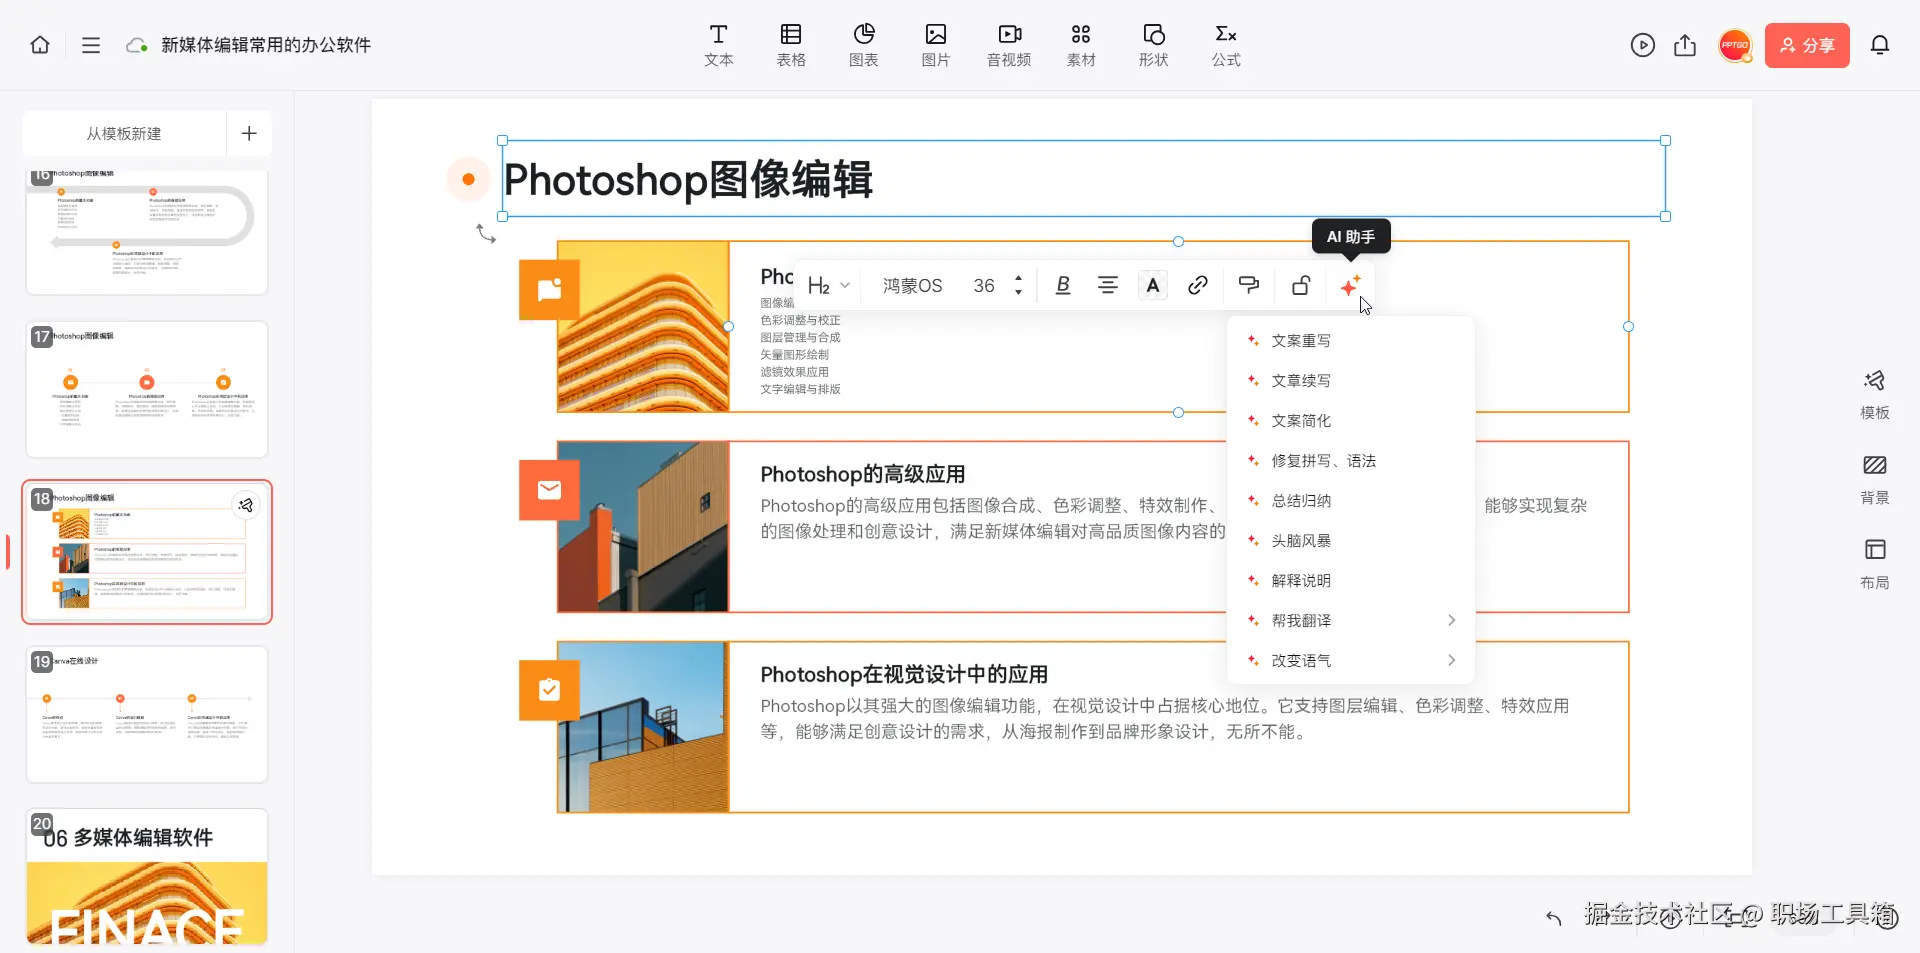The height and width of the screenshot is (953, 1920).
Task: Insert a text box with 文本 tool
Action: (x=718, y=45)
